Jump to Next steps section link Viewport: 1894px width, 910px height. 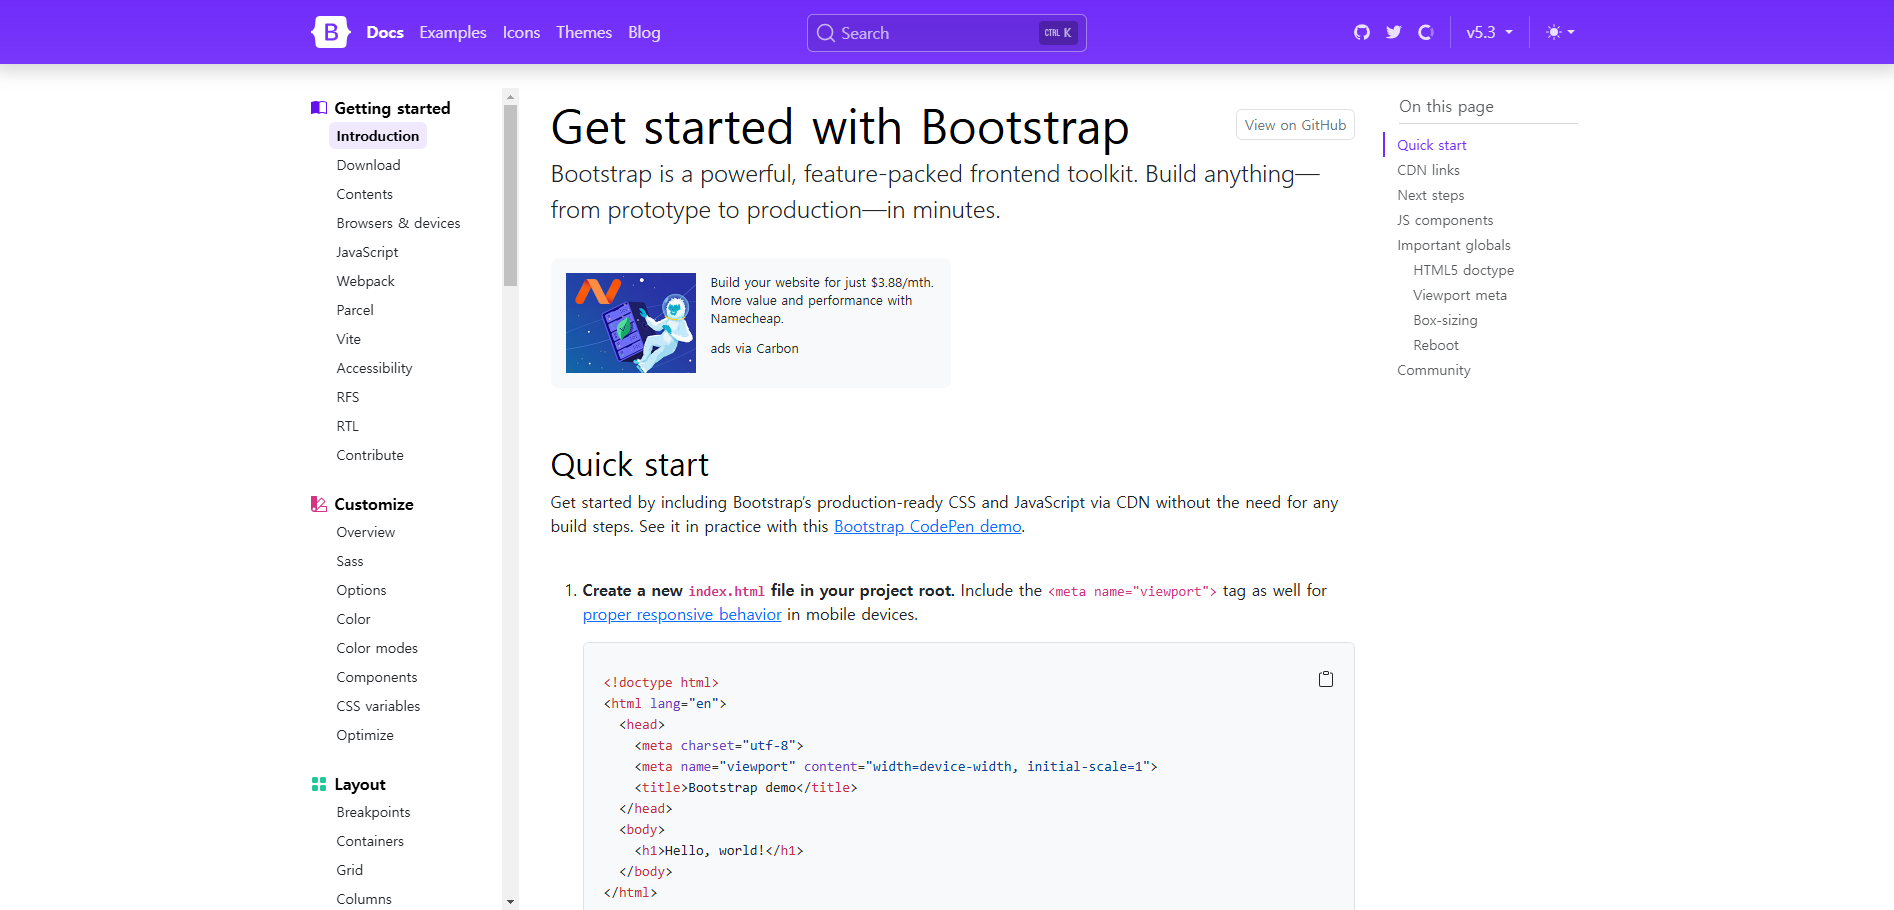(1430, 195)
